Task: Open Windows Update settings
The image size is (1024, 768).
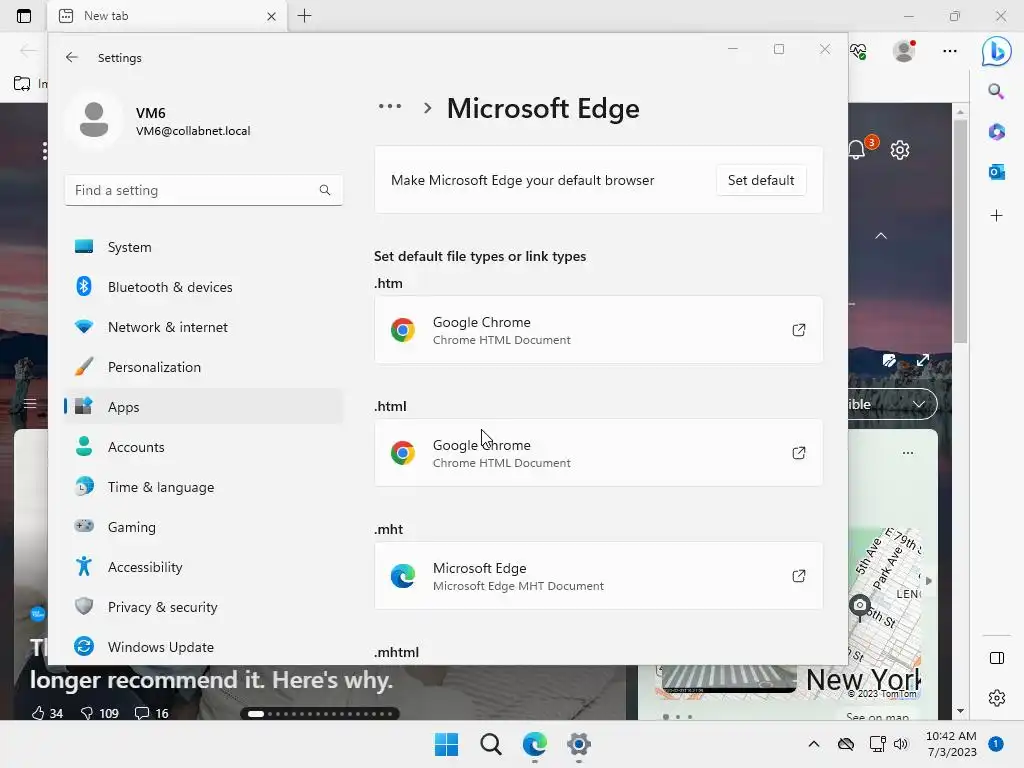Action: (204, 647)
